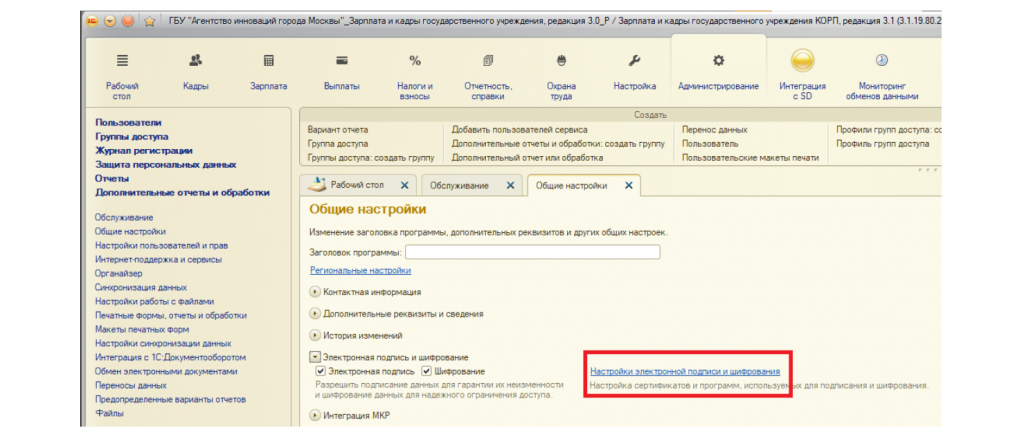Open the Выплаты section icon
This screenshot has width=1023, height=434.
342,61
